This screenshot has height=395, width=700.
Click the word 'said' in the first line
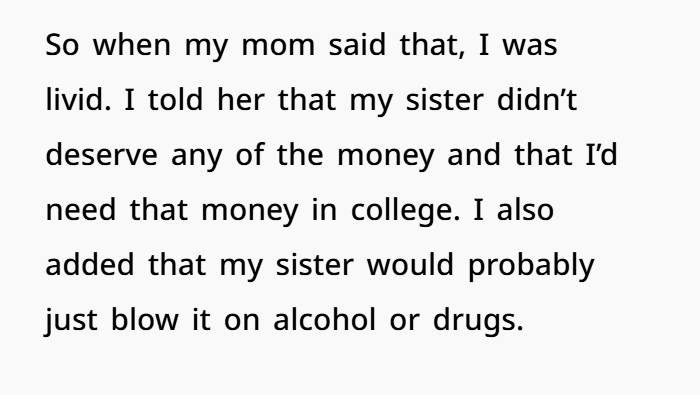click(357, 44)
